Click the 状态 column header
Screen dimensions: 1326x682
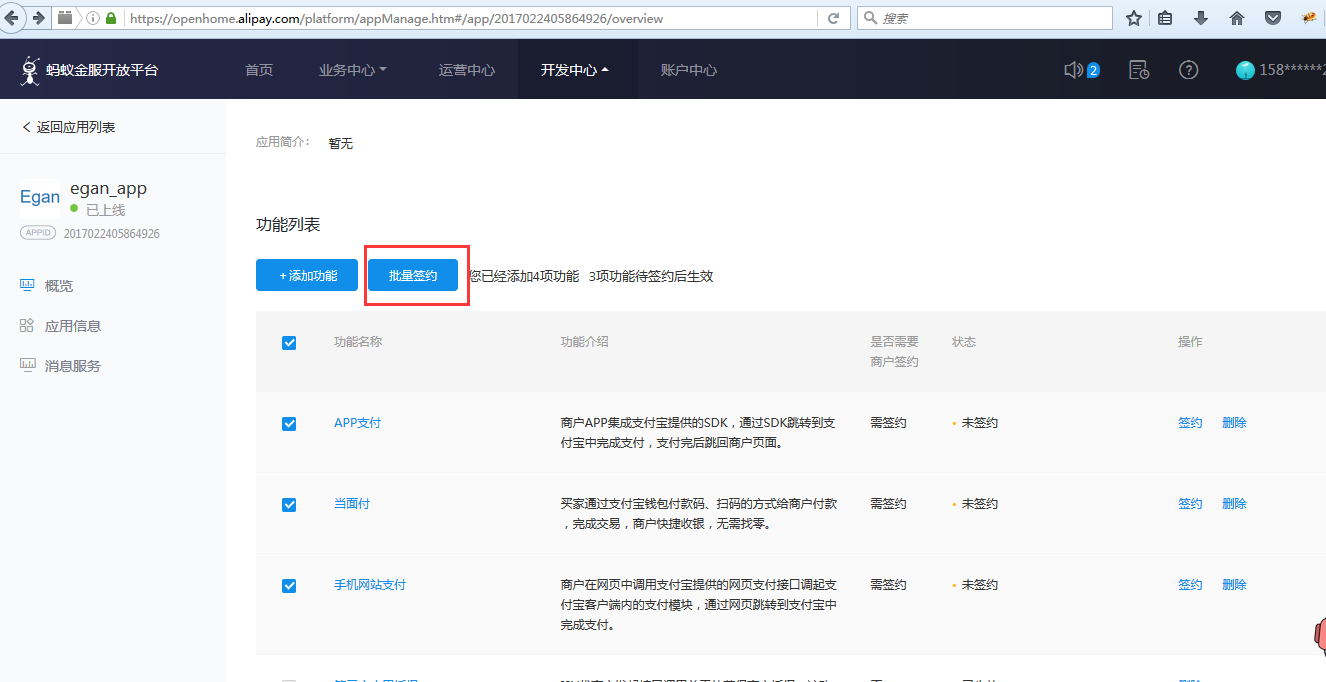pos(964,342)
